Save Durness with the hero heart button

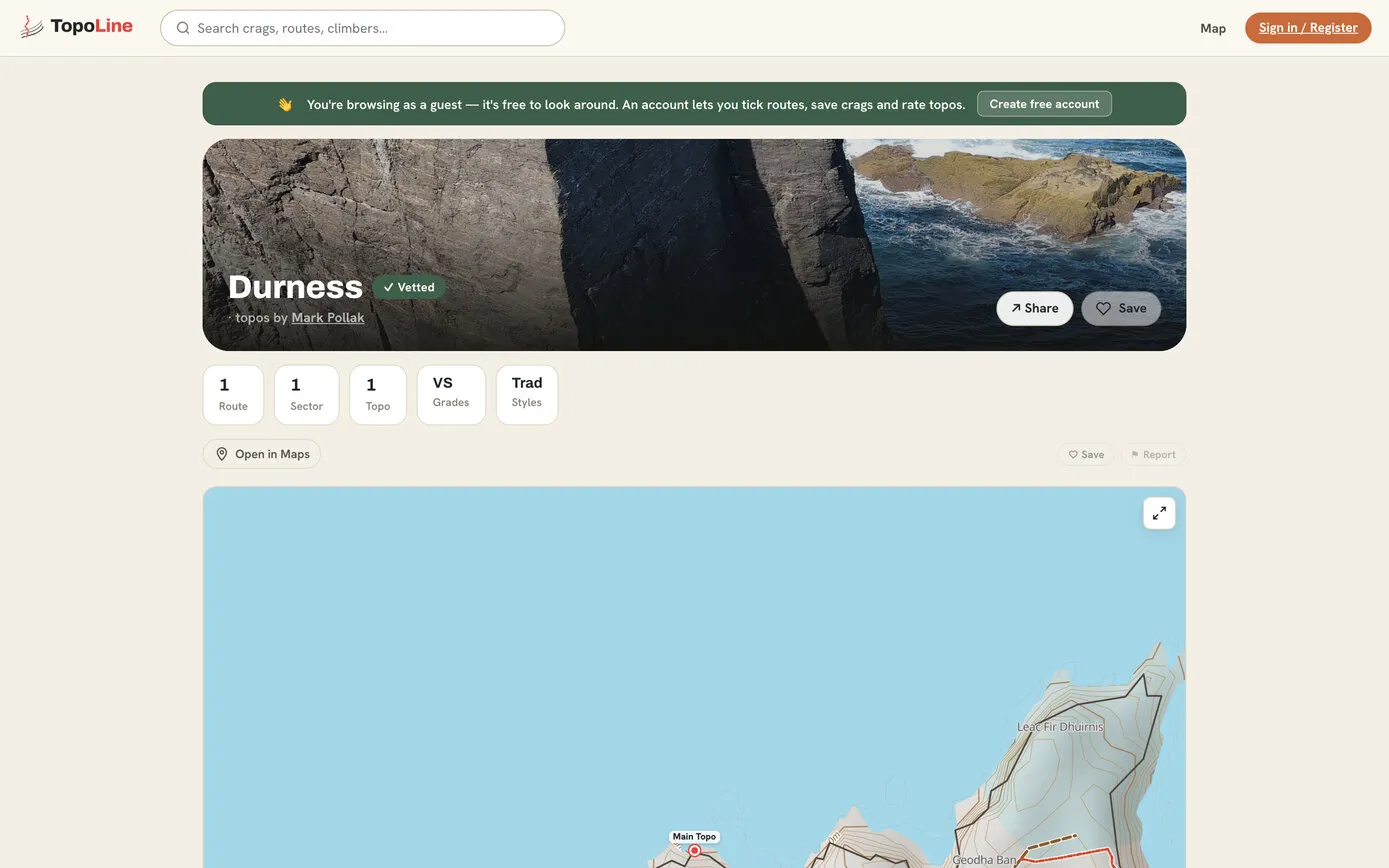coord(1121,308)
